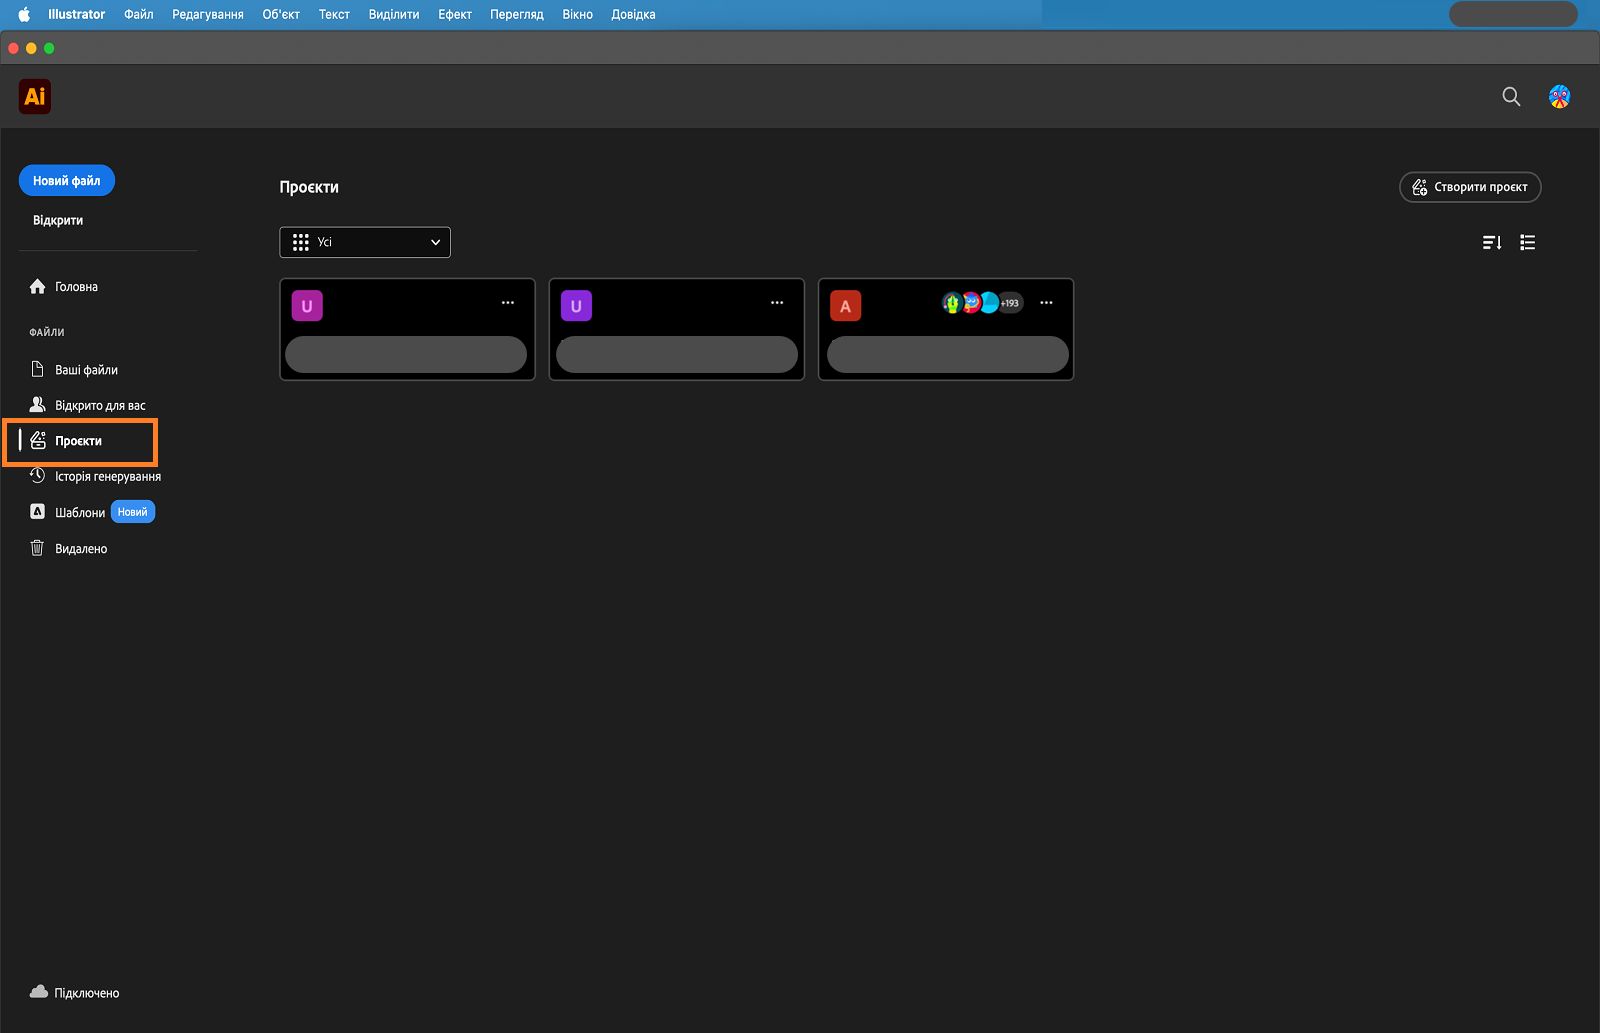Open the user profile avatar
The height and width of the screenshot is (1033, 1600).
click(x=1559, y=97)
